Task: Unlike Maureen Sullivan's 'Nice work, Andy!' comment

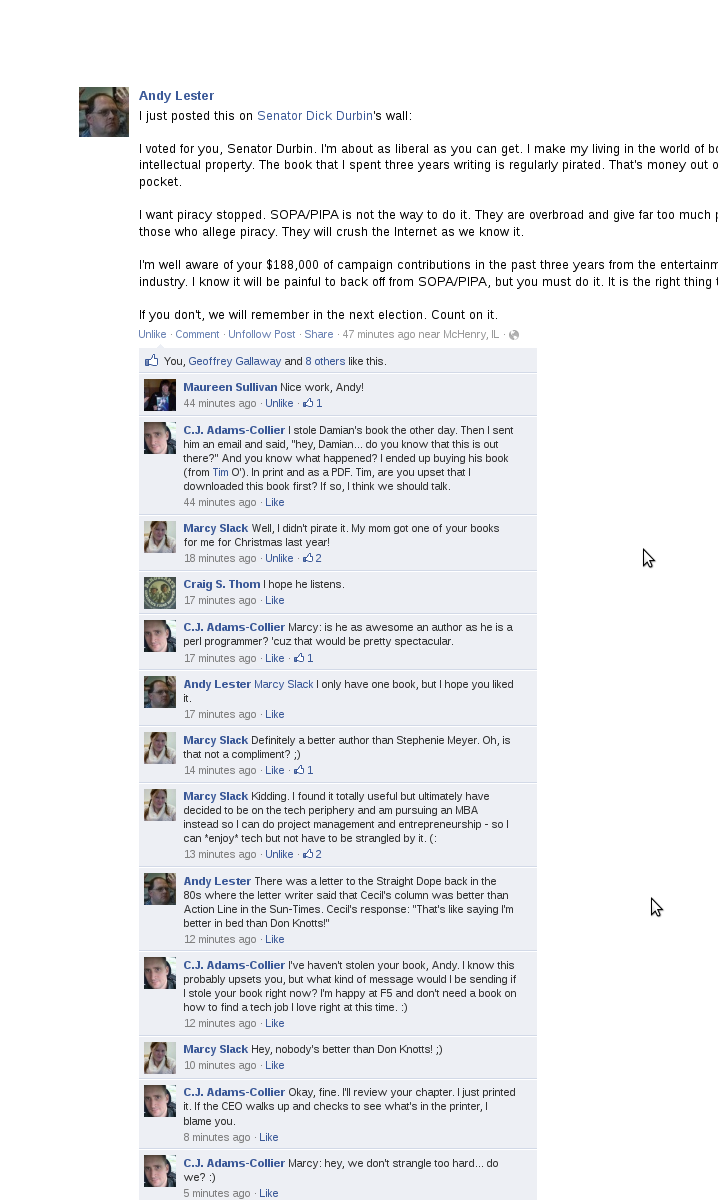Action: tap(279, 403)
